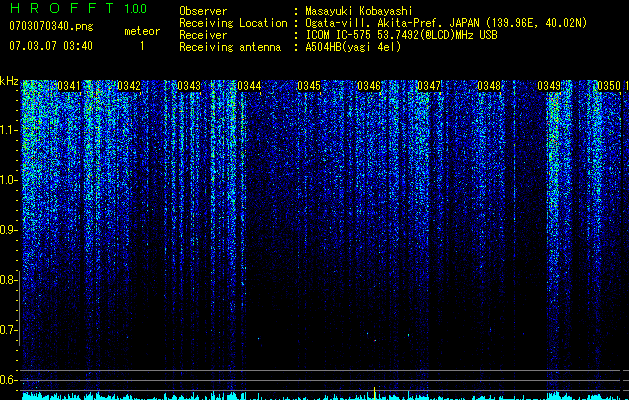Click the 0347 time marker
Image resolution: width=629 pixels, height=400 pixels.
(x=429, y=86)
